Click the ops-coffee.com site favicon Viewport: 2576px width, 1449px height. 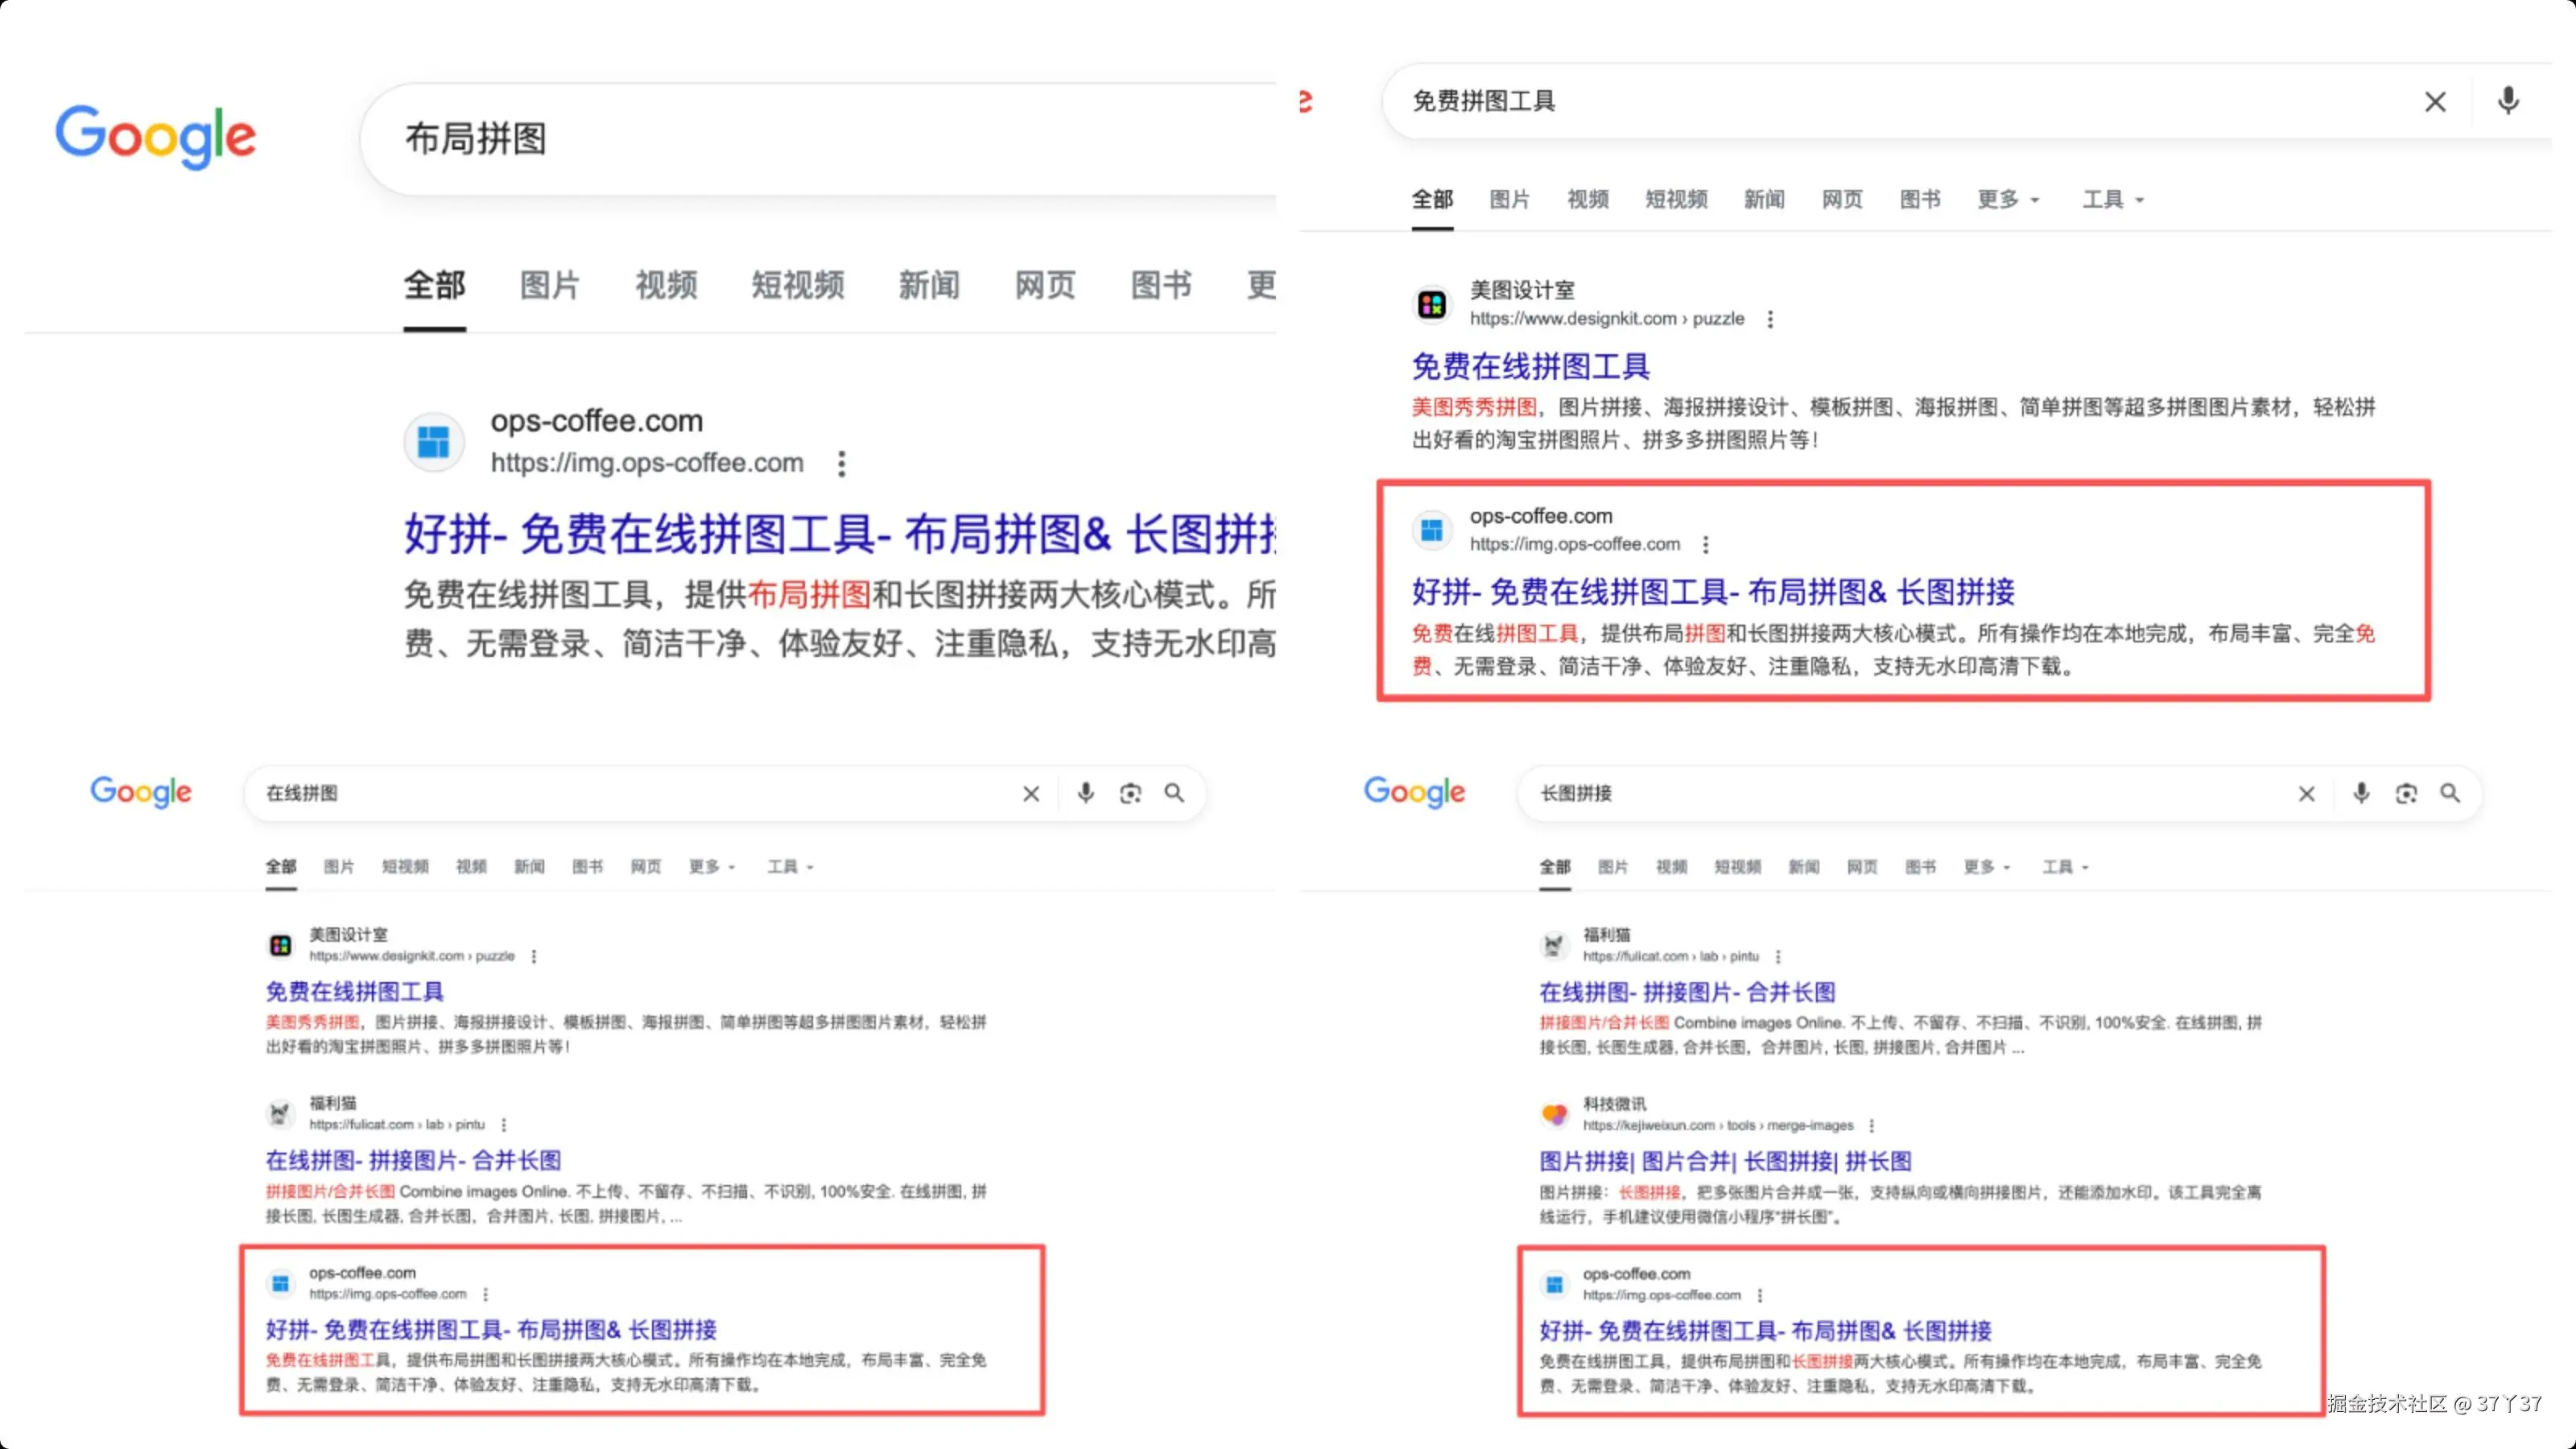(434, 441)
